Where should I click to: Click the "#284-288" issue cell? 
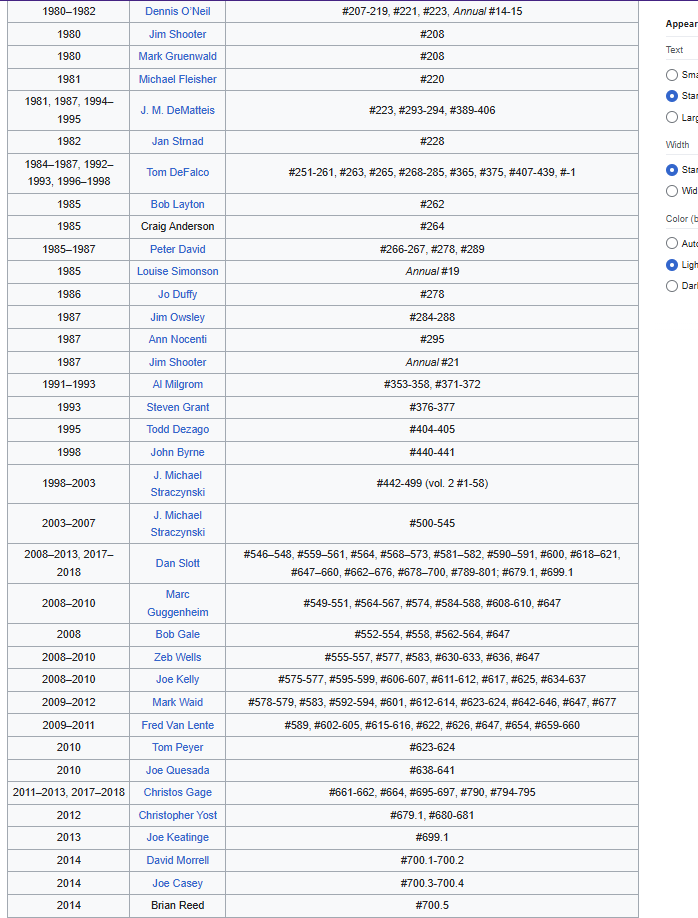tap(432, 317)
